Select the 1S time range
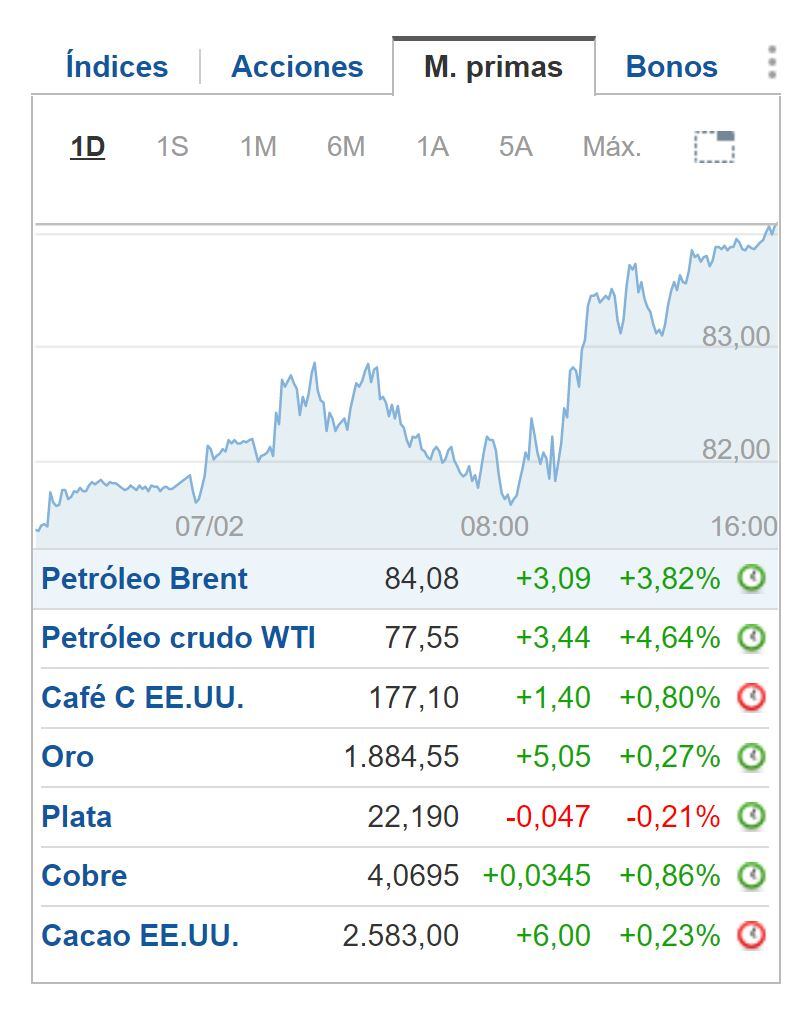This screenshot has width=795, height=1021. (x=171, y=146)
